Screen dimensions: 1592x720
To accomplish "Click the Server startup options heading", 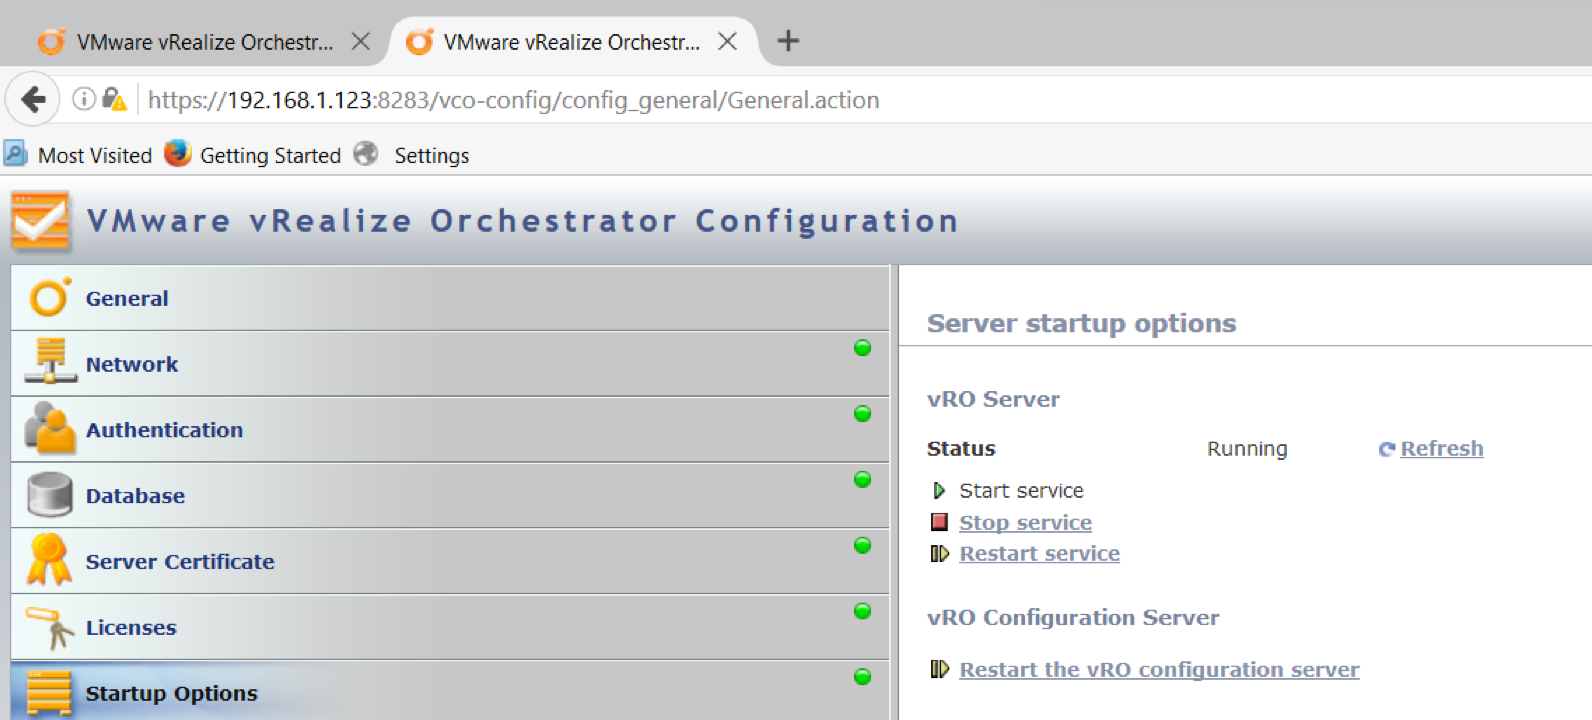I will pyautogui.click(x=1081, y=323).
